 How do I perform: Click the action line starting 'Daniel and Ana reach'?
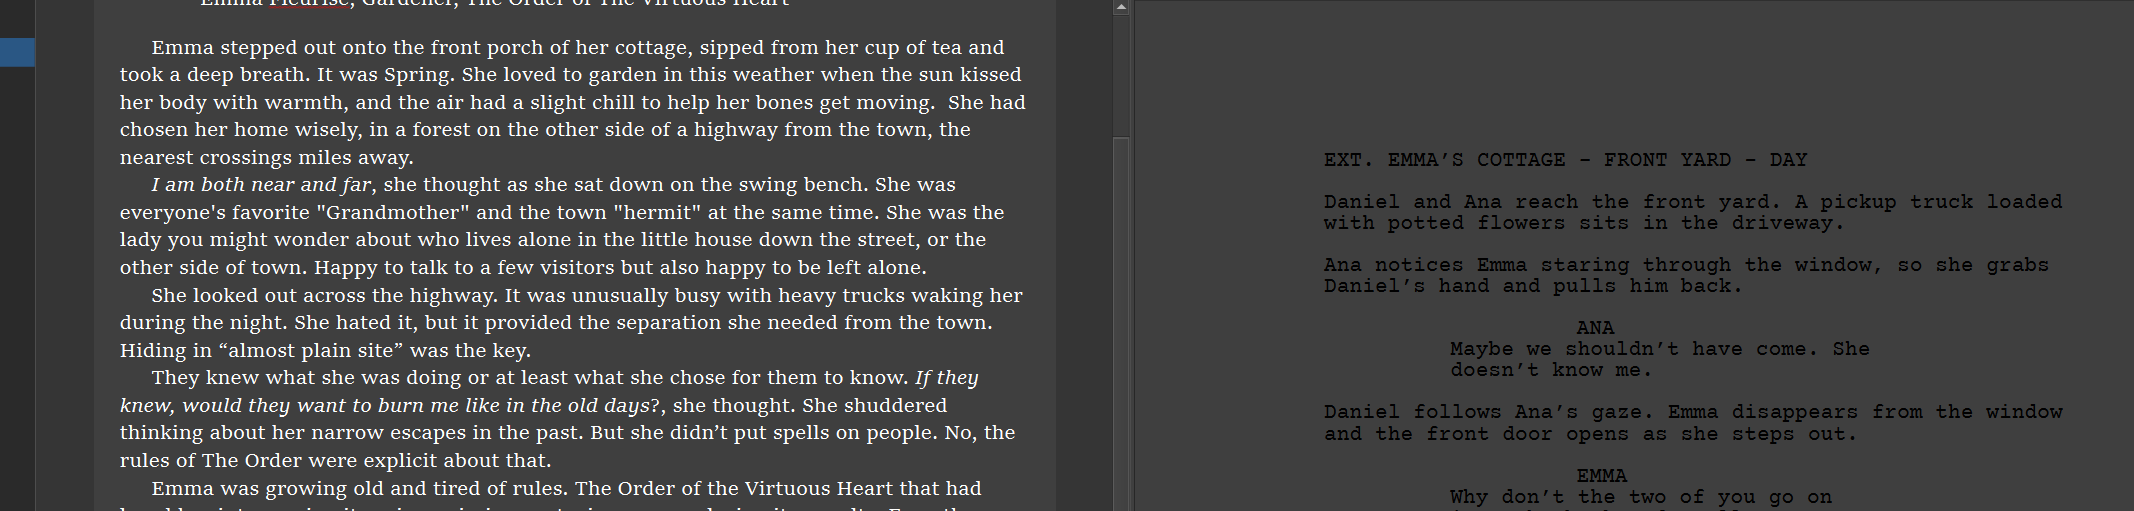point(1693,212)
